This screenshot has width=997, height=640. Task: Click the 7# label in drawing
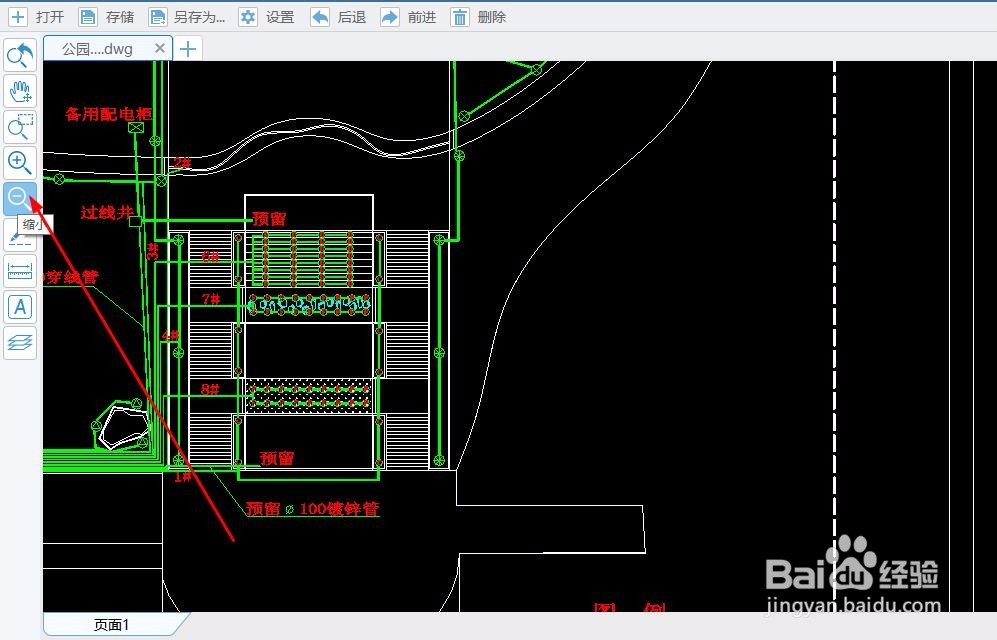[211, 298]
